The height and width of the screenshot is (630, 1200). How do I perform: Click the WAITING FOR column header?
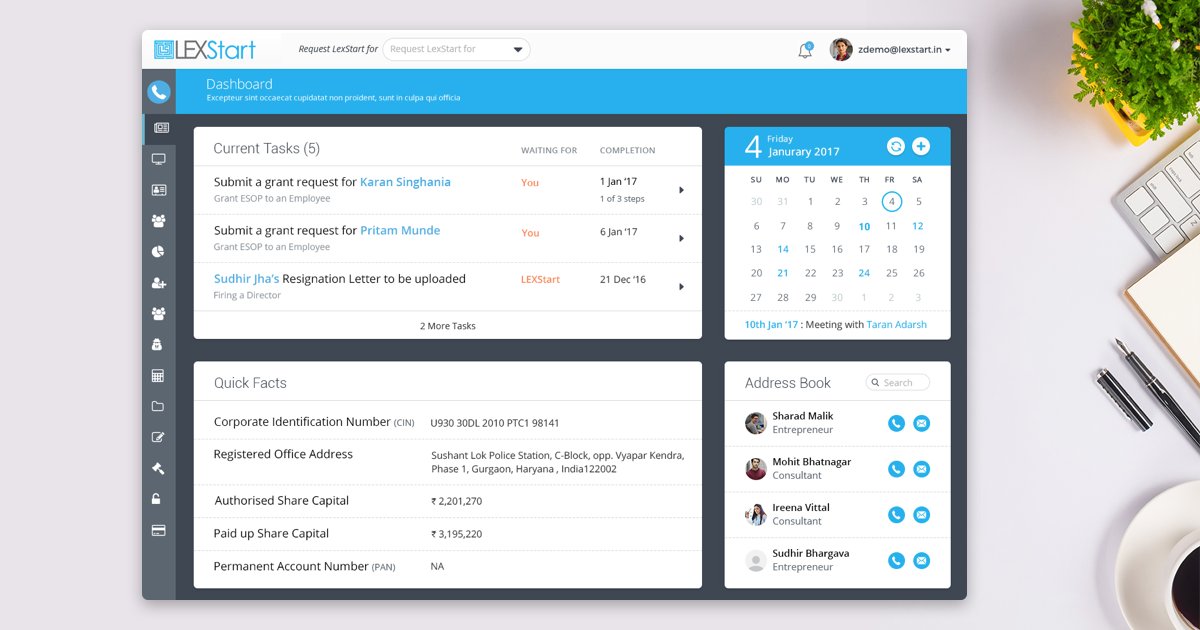[x=549, y=151]
